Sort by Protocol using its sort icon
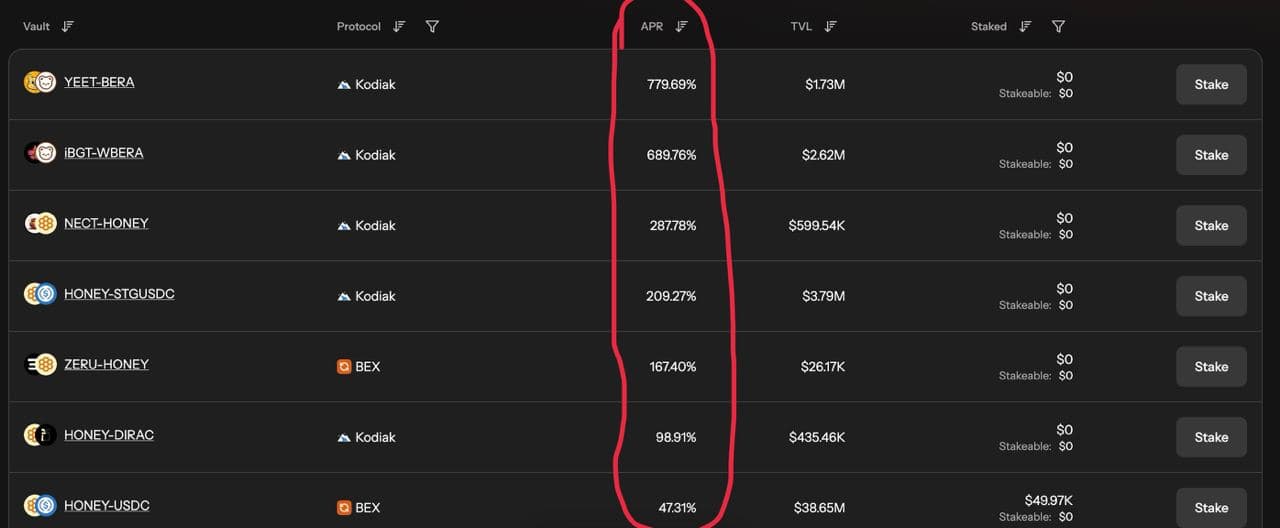Image resolution: width=1280 pixels, height=528 pixels. click(399, 26)
